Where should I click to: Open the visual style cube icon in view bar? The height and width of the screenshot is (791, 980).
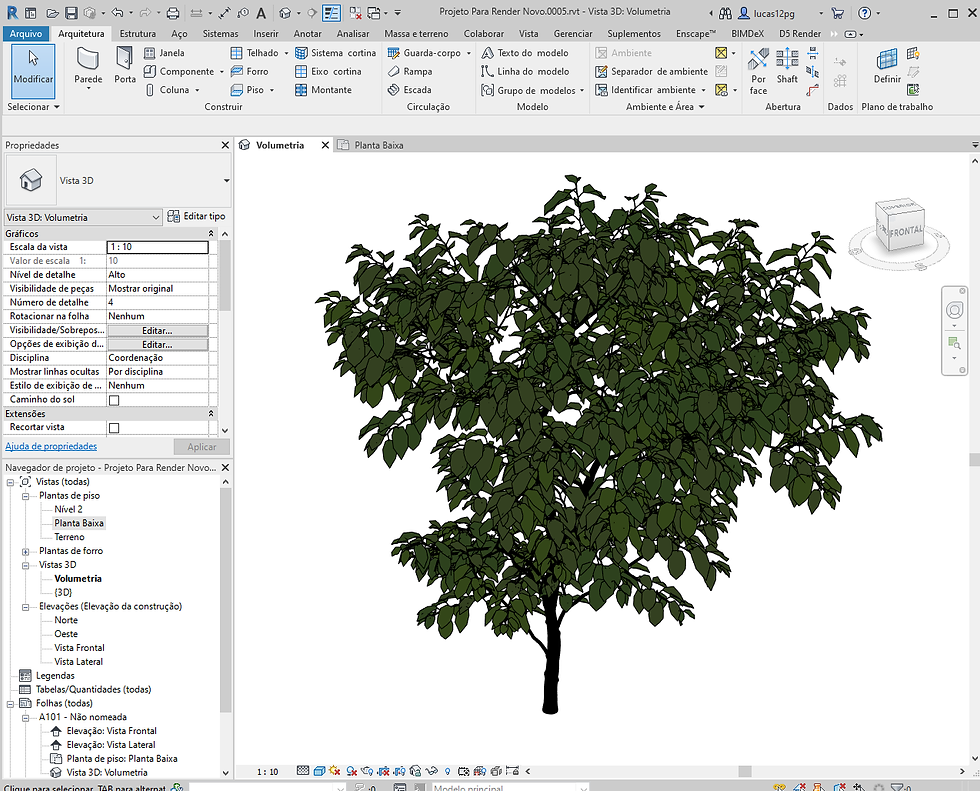tap(319, 771)
